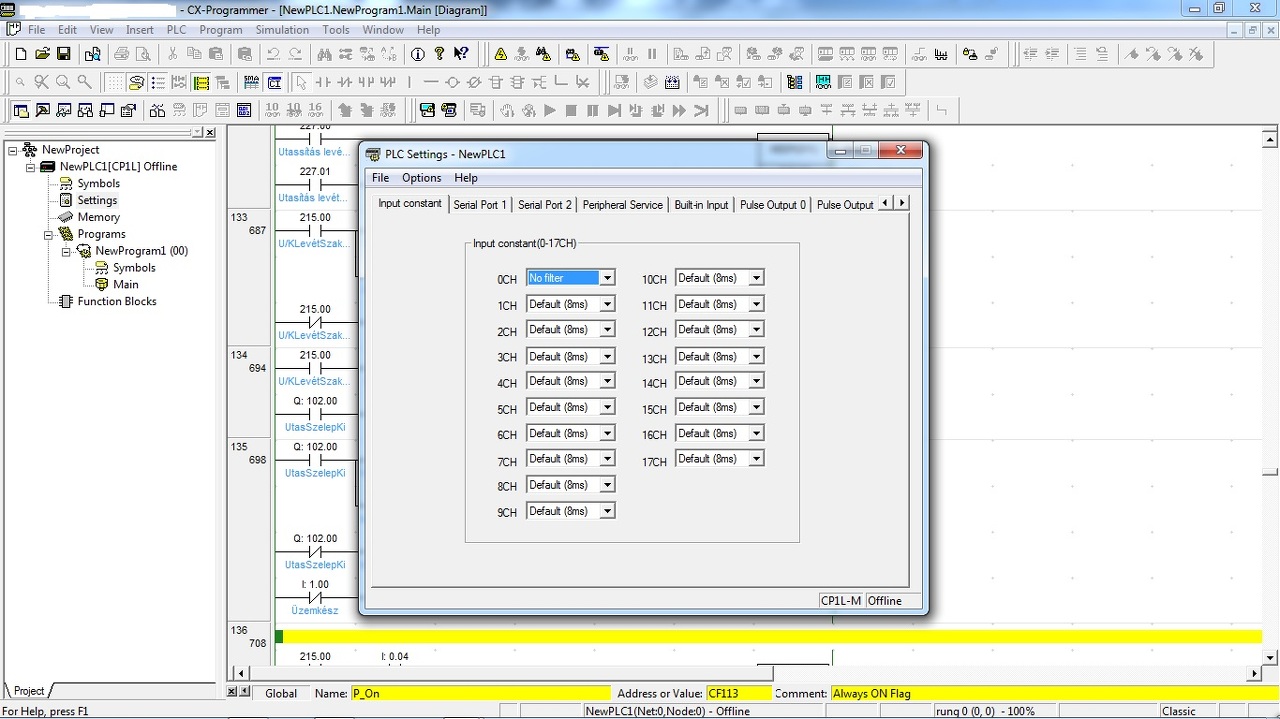1280x719 pixels.
Task: Click the About info icon
Action: click(417, 54)
